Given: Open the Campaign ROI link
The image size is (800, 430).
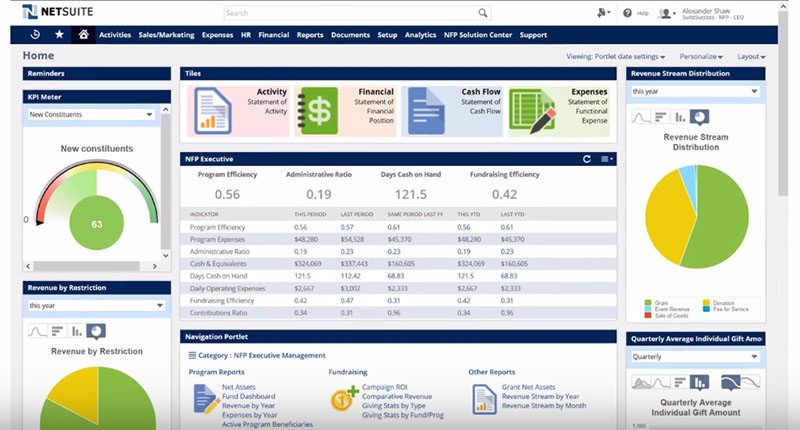Looking at the screenshot, I should point(385,387).
